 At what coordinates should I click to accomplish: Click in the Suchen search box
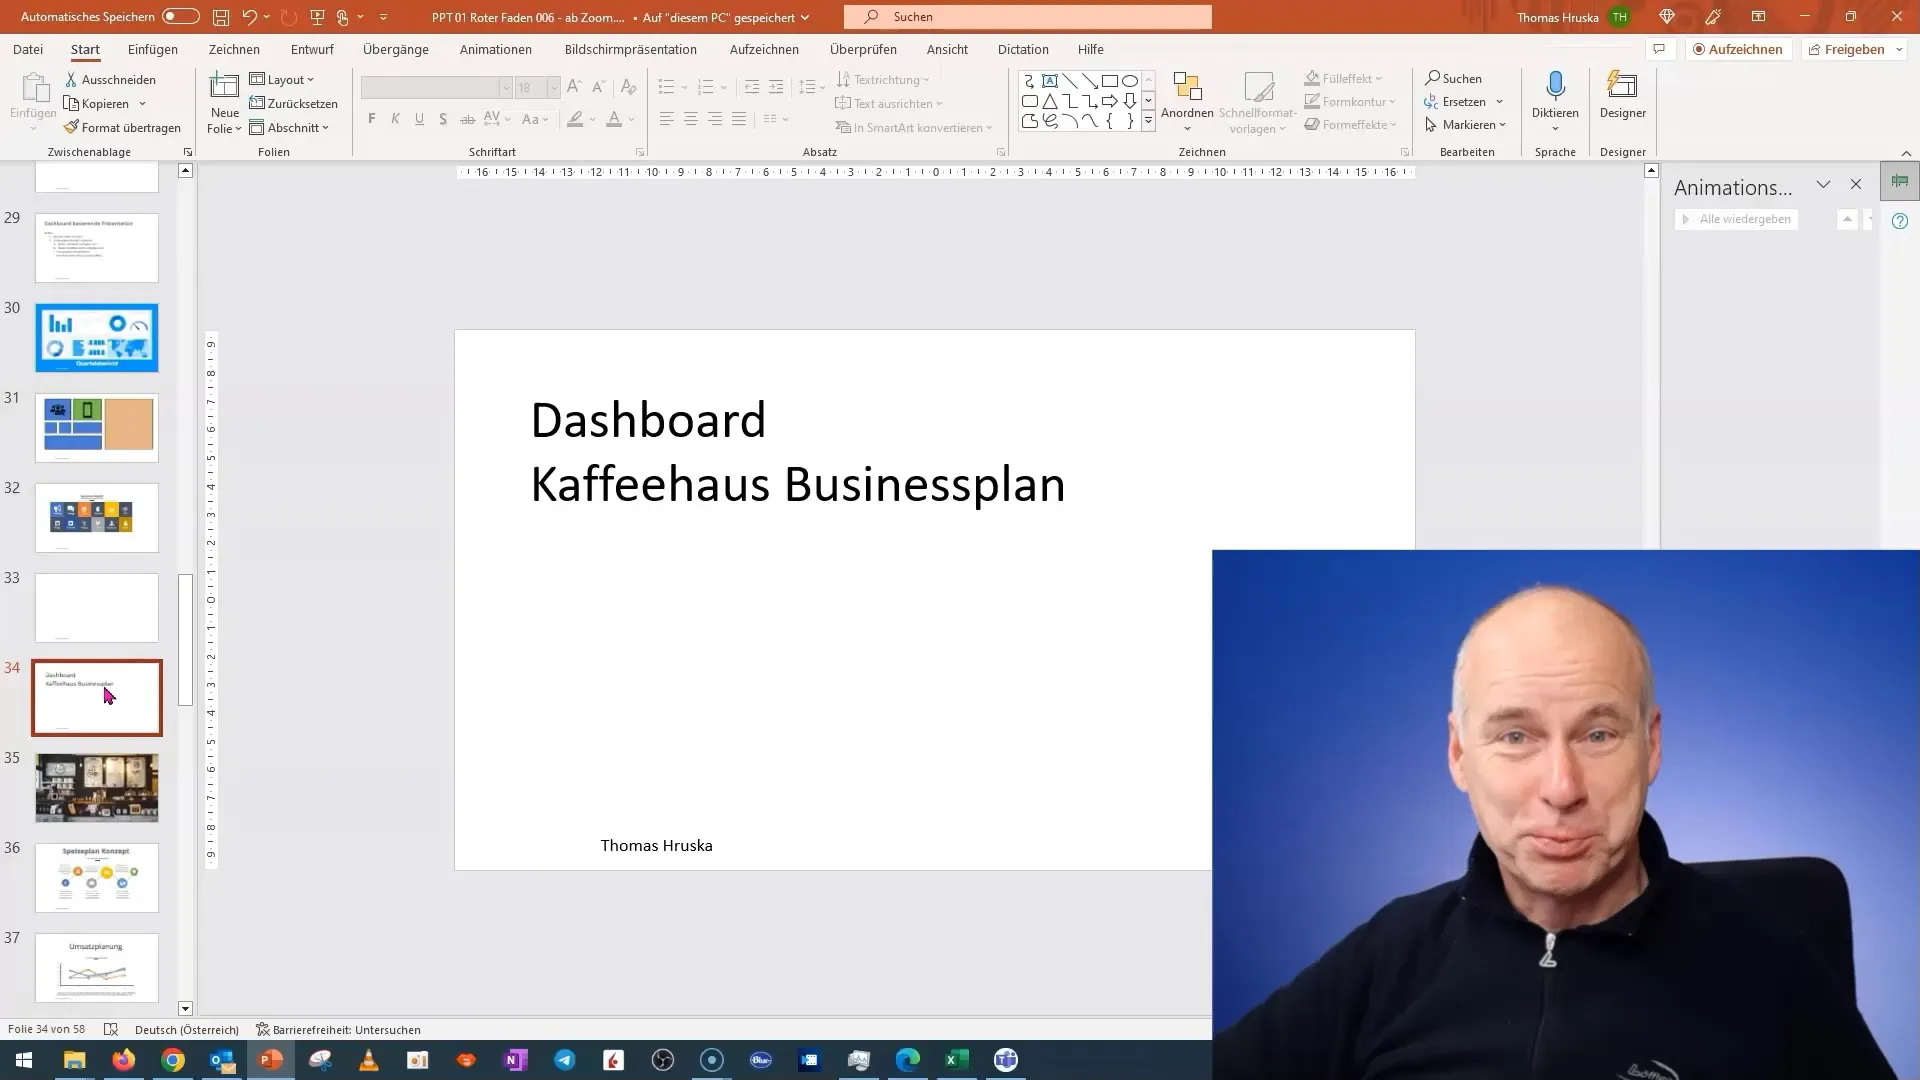(x=1027, y=17)
